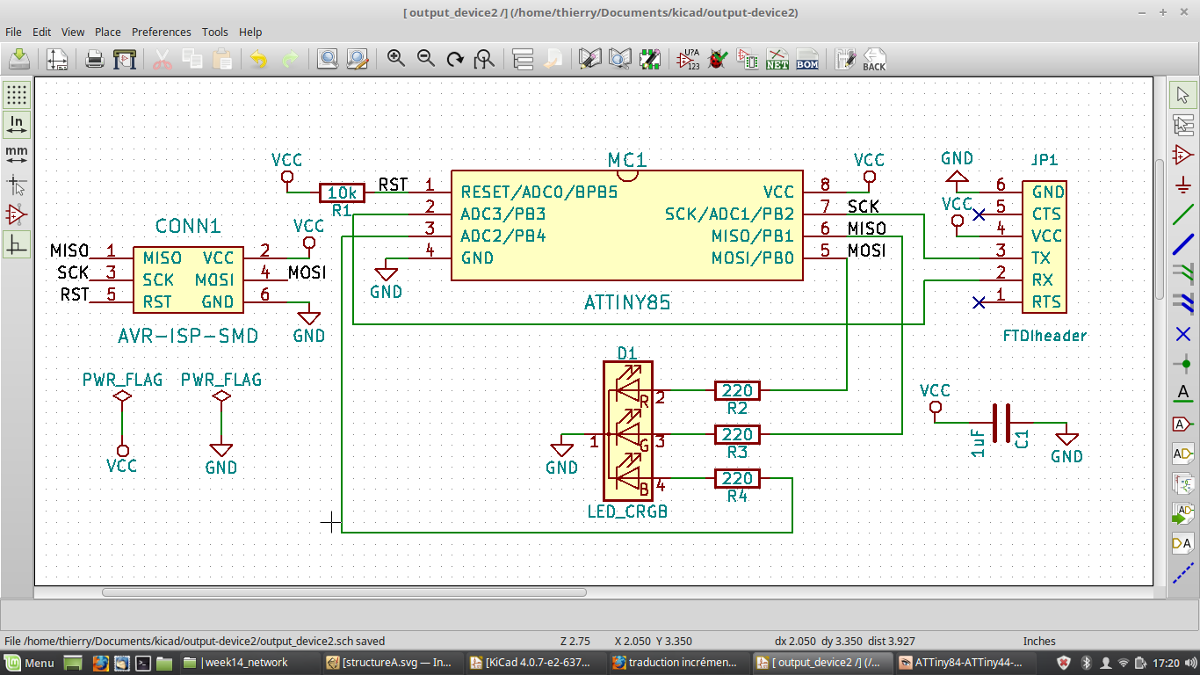Toggle the cursor shape button
The image size is (1200, 675).
pyautogui.click(x=17, y=185)
